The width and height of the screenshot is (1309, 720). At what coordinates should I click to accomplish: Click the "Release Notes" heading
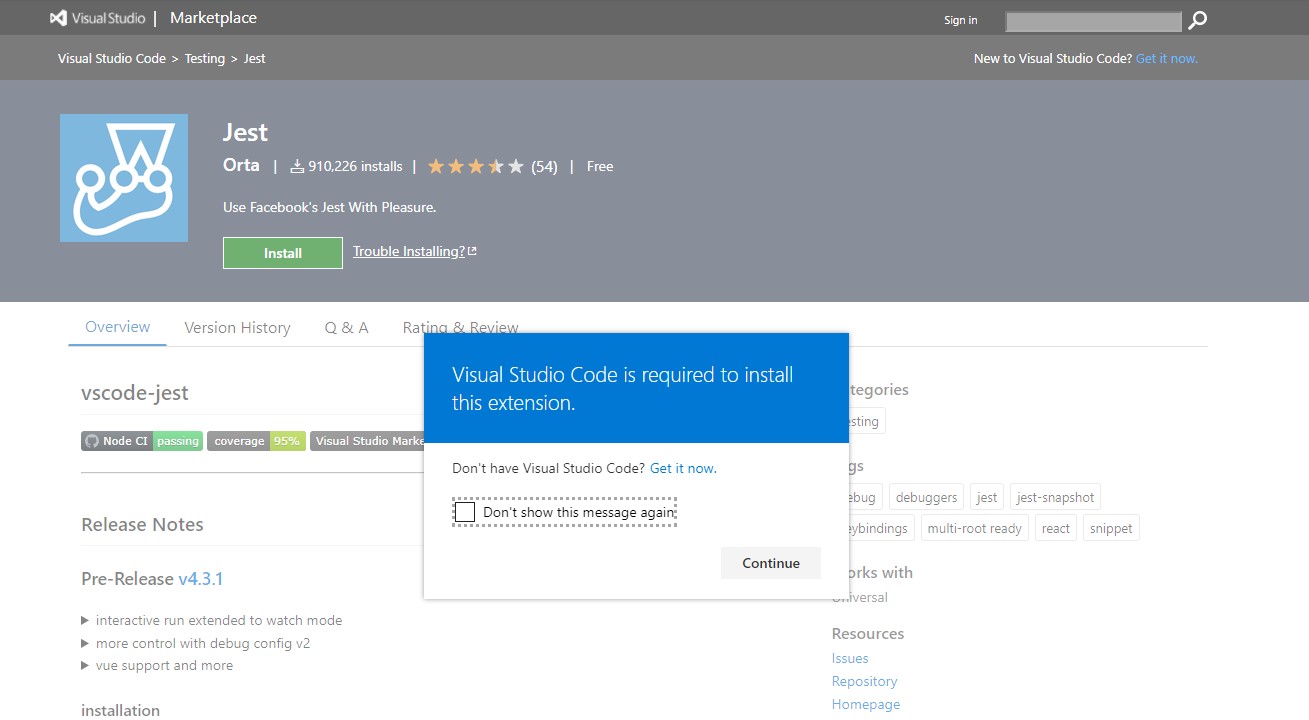[x=142, y=524]
